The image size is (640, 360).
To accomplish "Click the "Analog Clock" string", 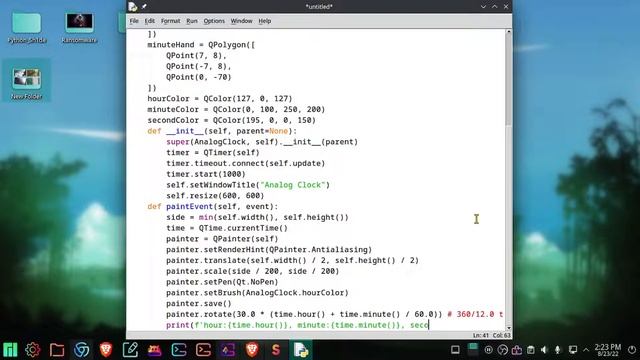I will click(x=293, y=185).
